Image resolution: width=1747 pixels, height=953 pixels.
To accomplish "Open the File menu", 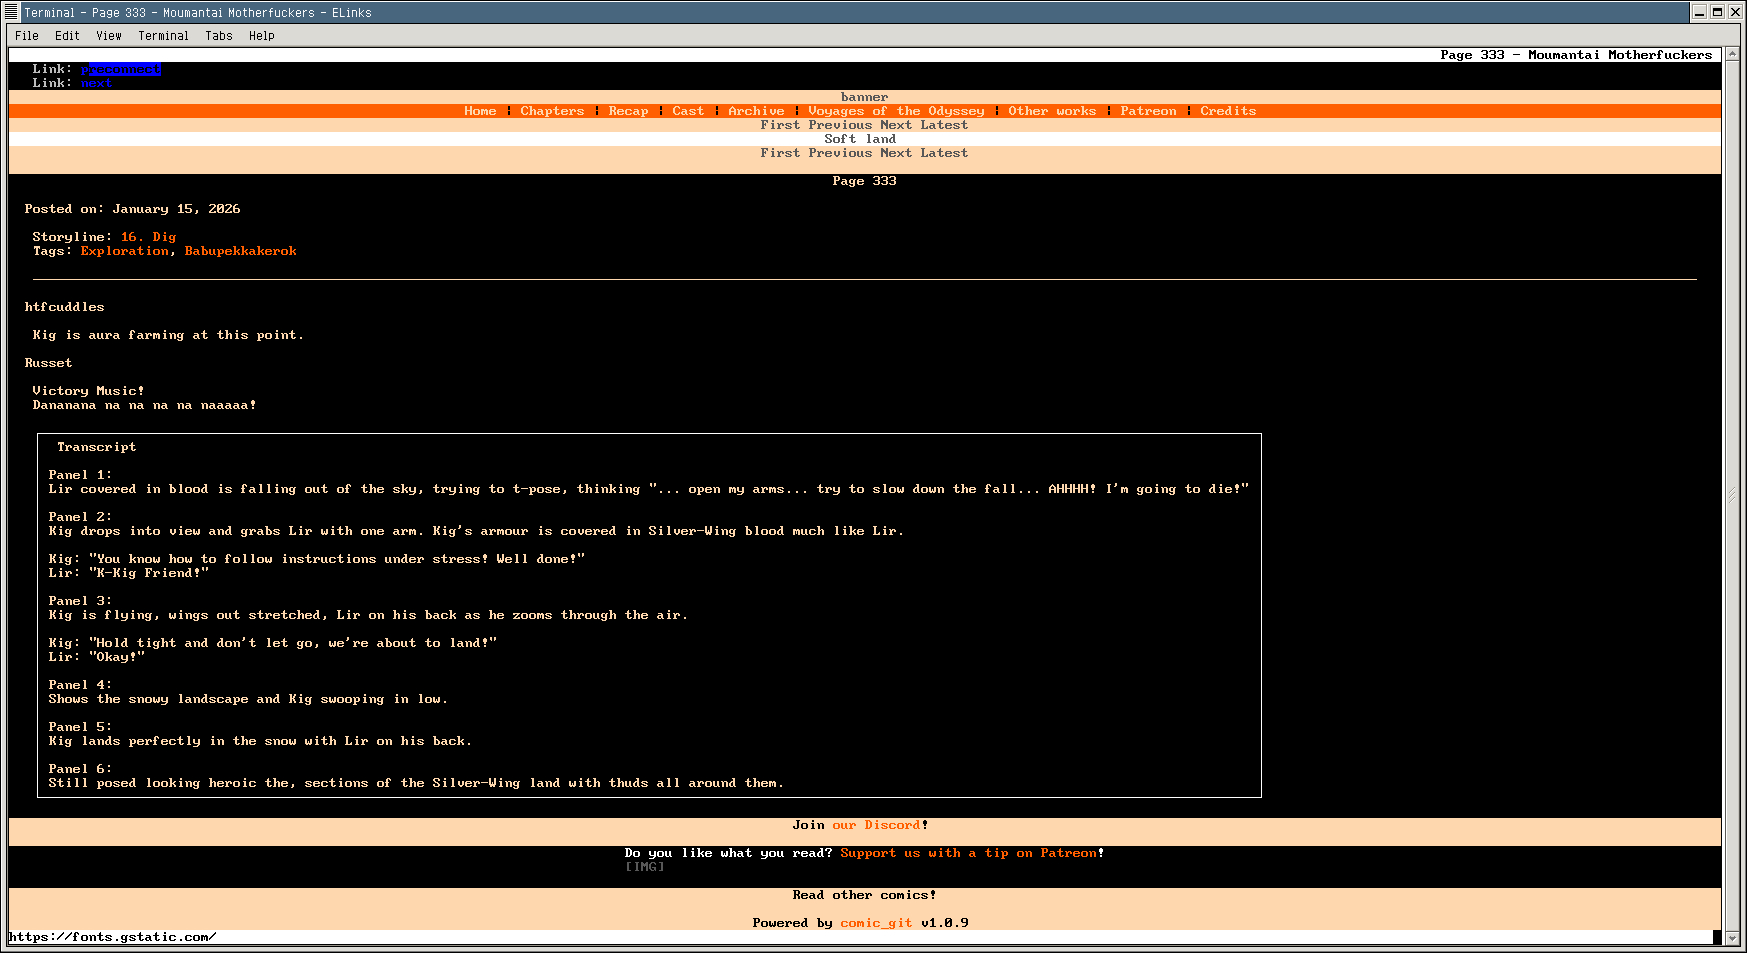I will coord(27,36).
